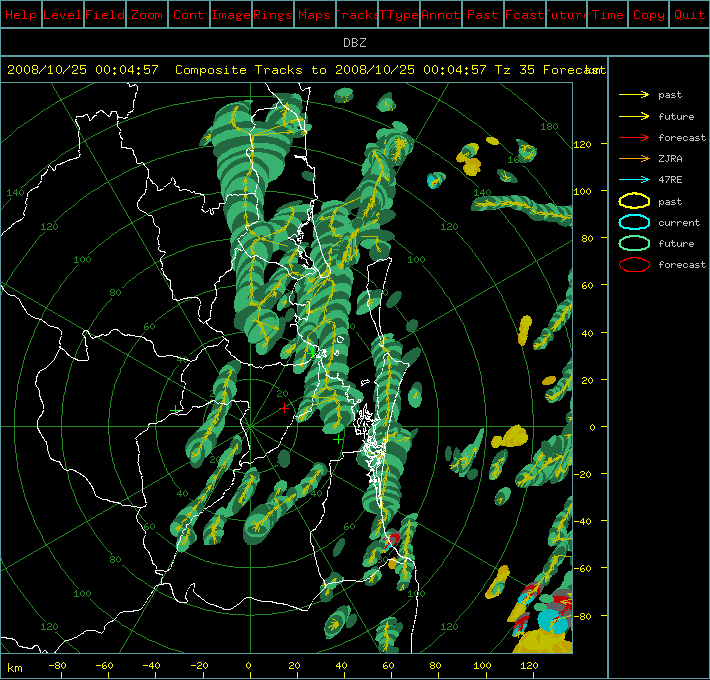
Task: Click the Level button in top bar
Action: click(63, 15)
